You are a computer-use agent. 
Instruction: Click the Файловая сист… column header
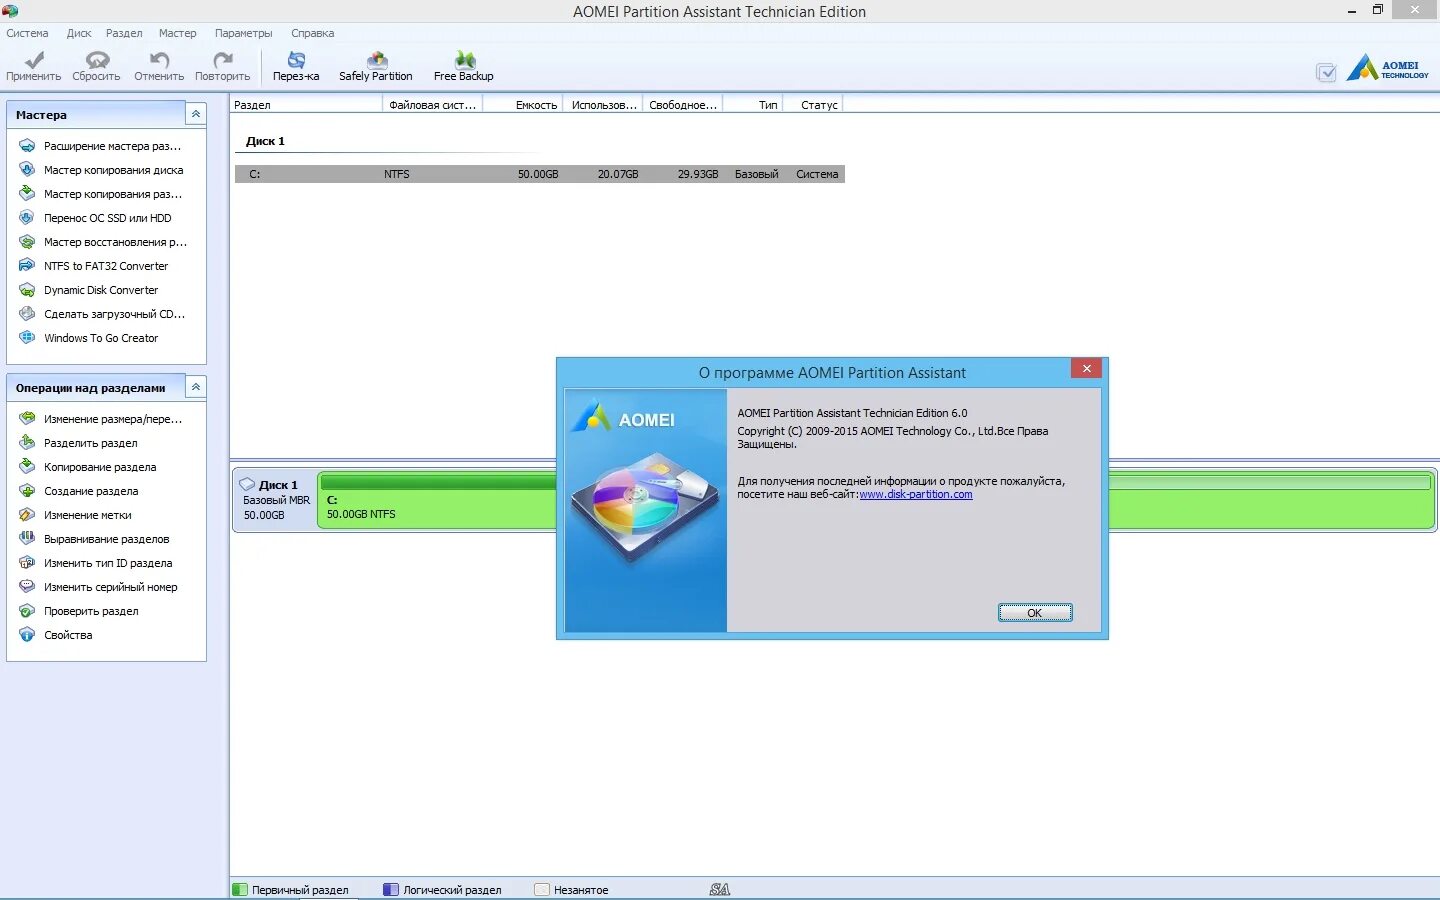coord(433,104)
